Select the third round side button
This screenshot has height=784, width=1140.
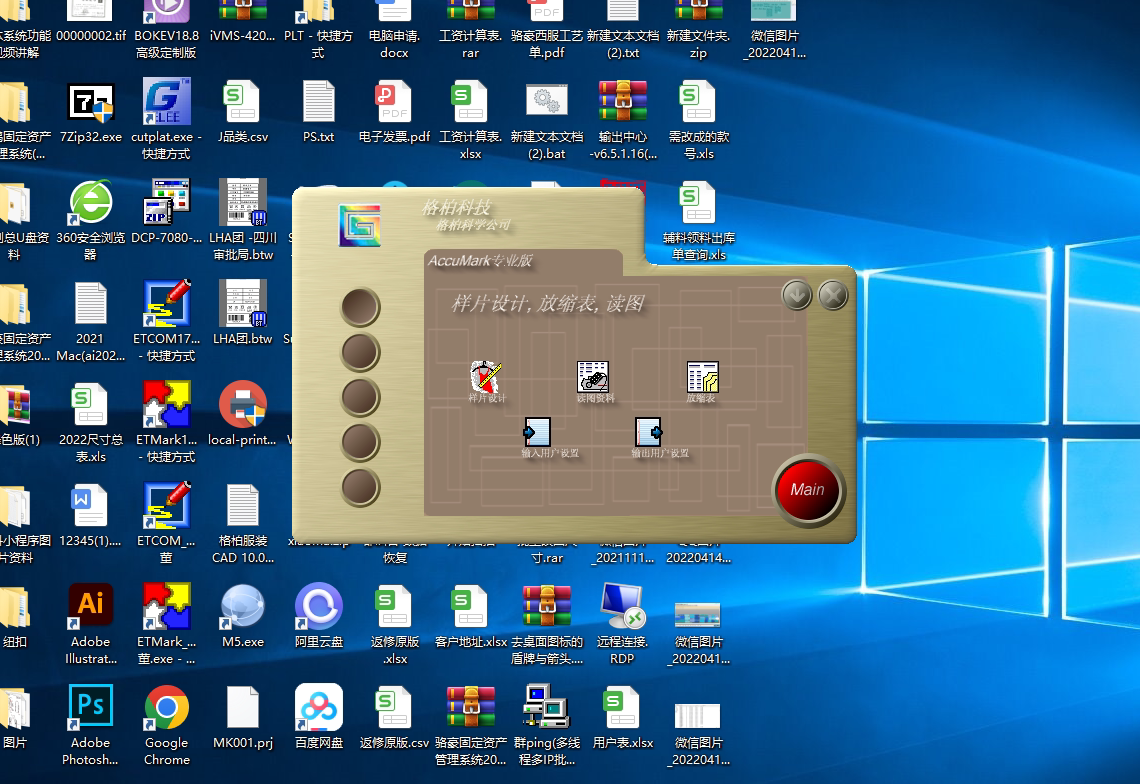(x=361, y=397)
